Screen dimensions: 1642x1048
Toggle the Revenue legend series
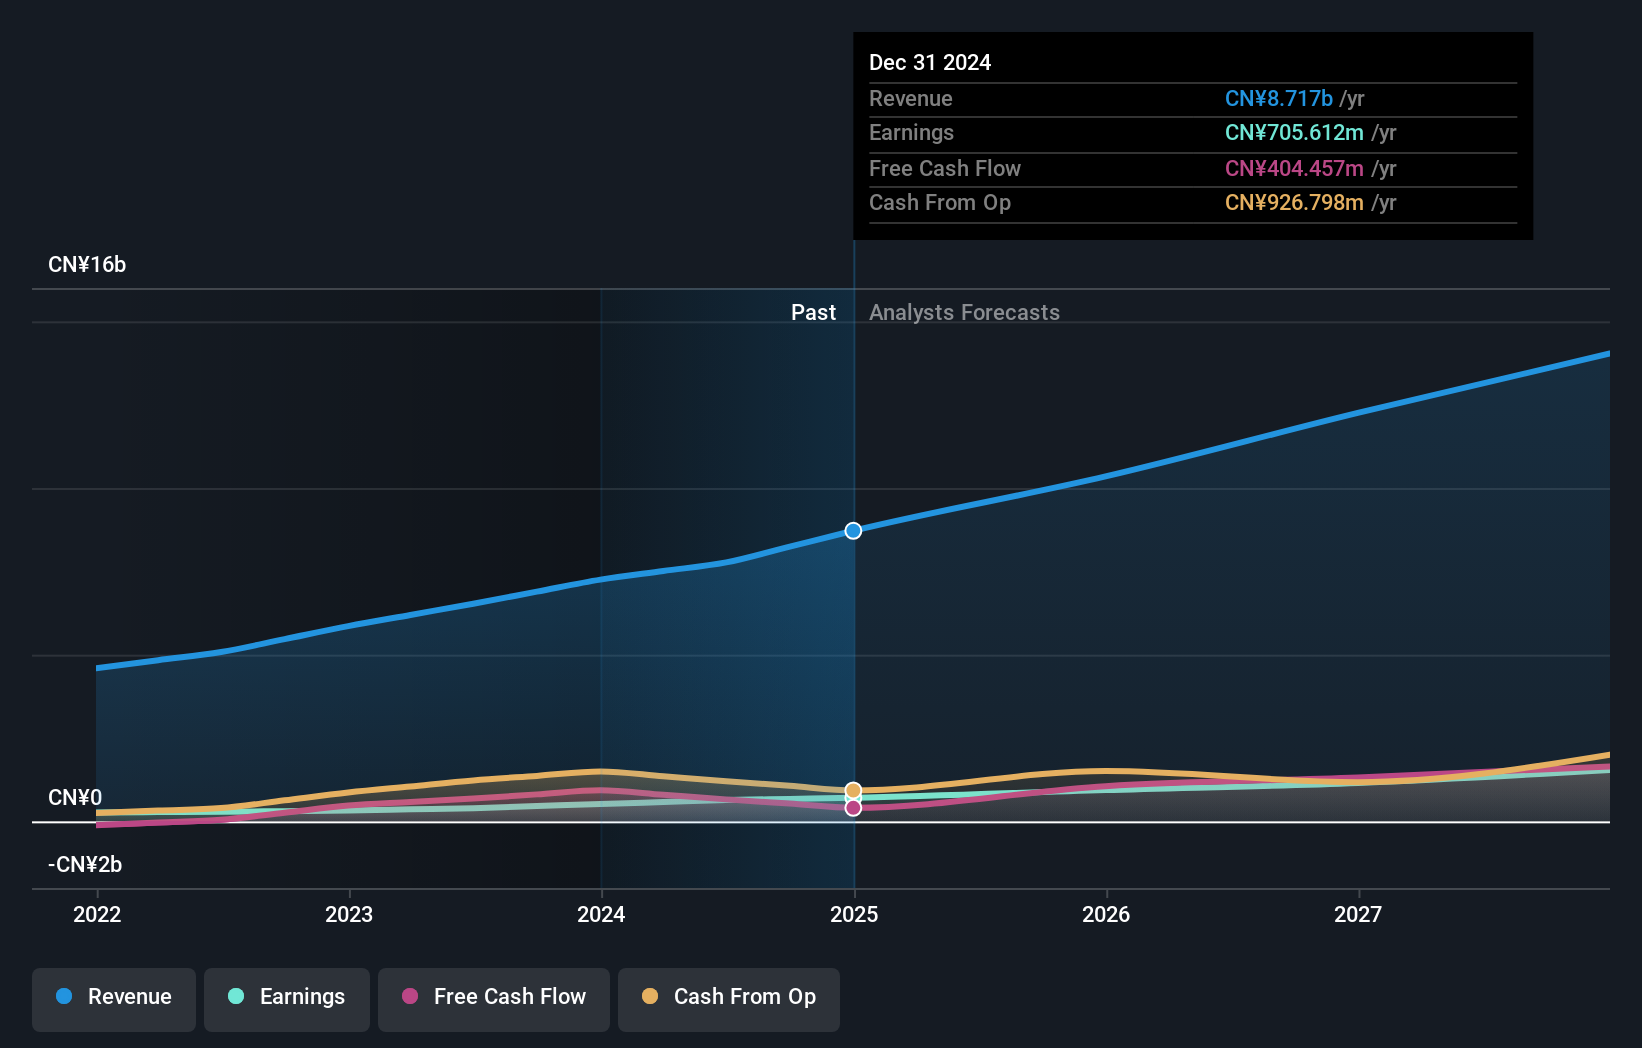coord(114,999)
